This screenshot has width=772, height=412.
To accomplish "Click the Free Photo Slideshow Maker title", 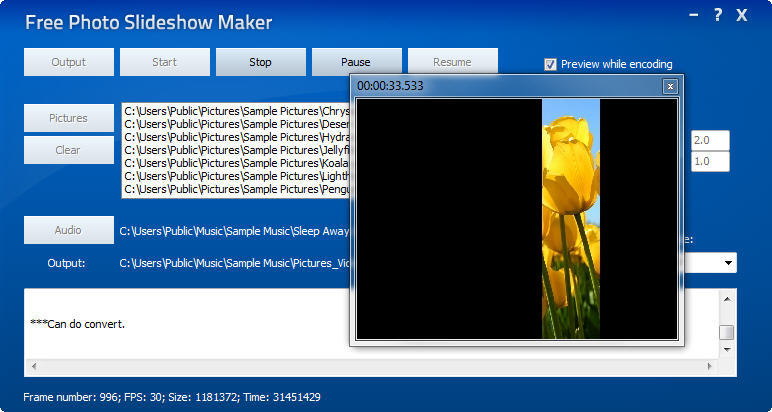I will pyautogui.click(x=149, y=23).
